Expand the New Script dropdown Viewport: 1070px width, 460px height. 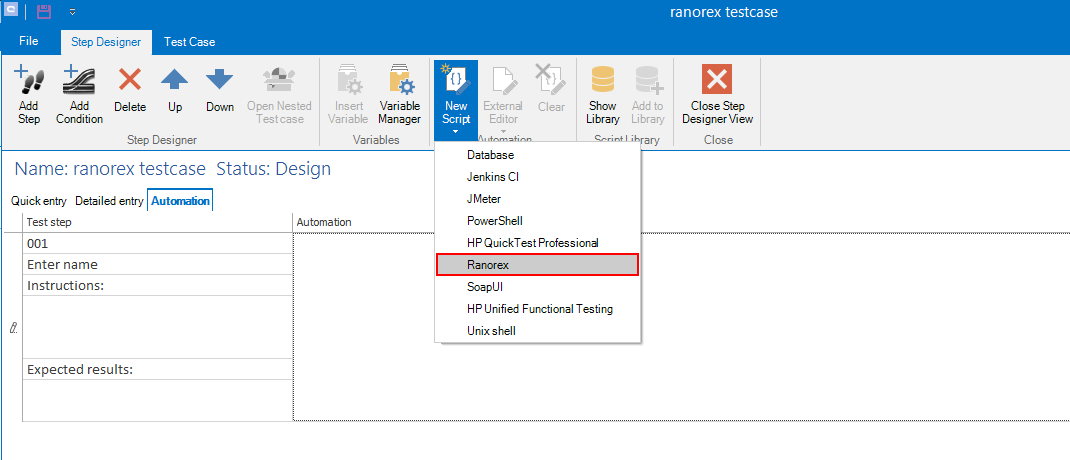click(456, 131)
